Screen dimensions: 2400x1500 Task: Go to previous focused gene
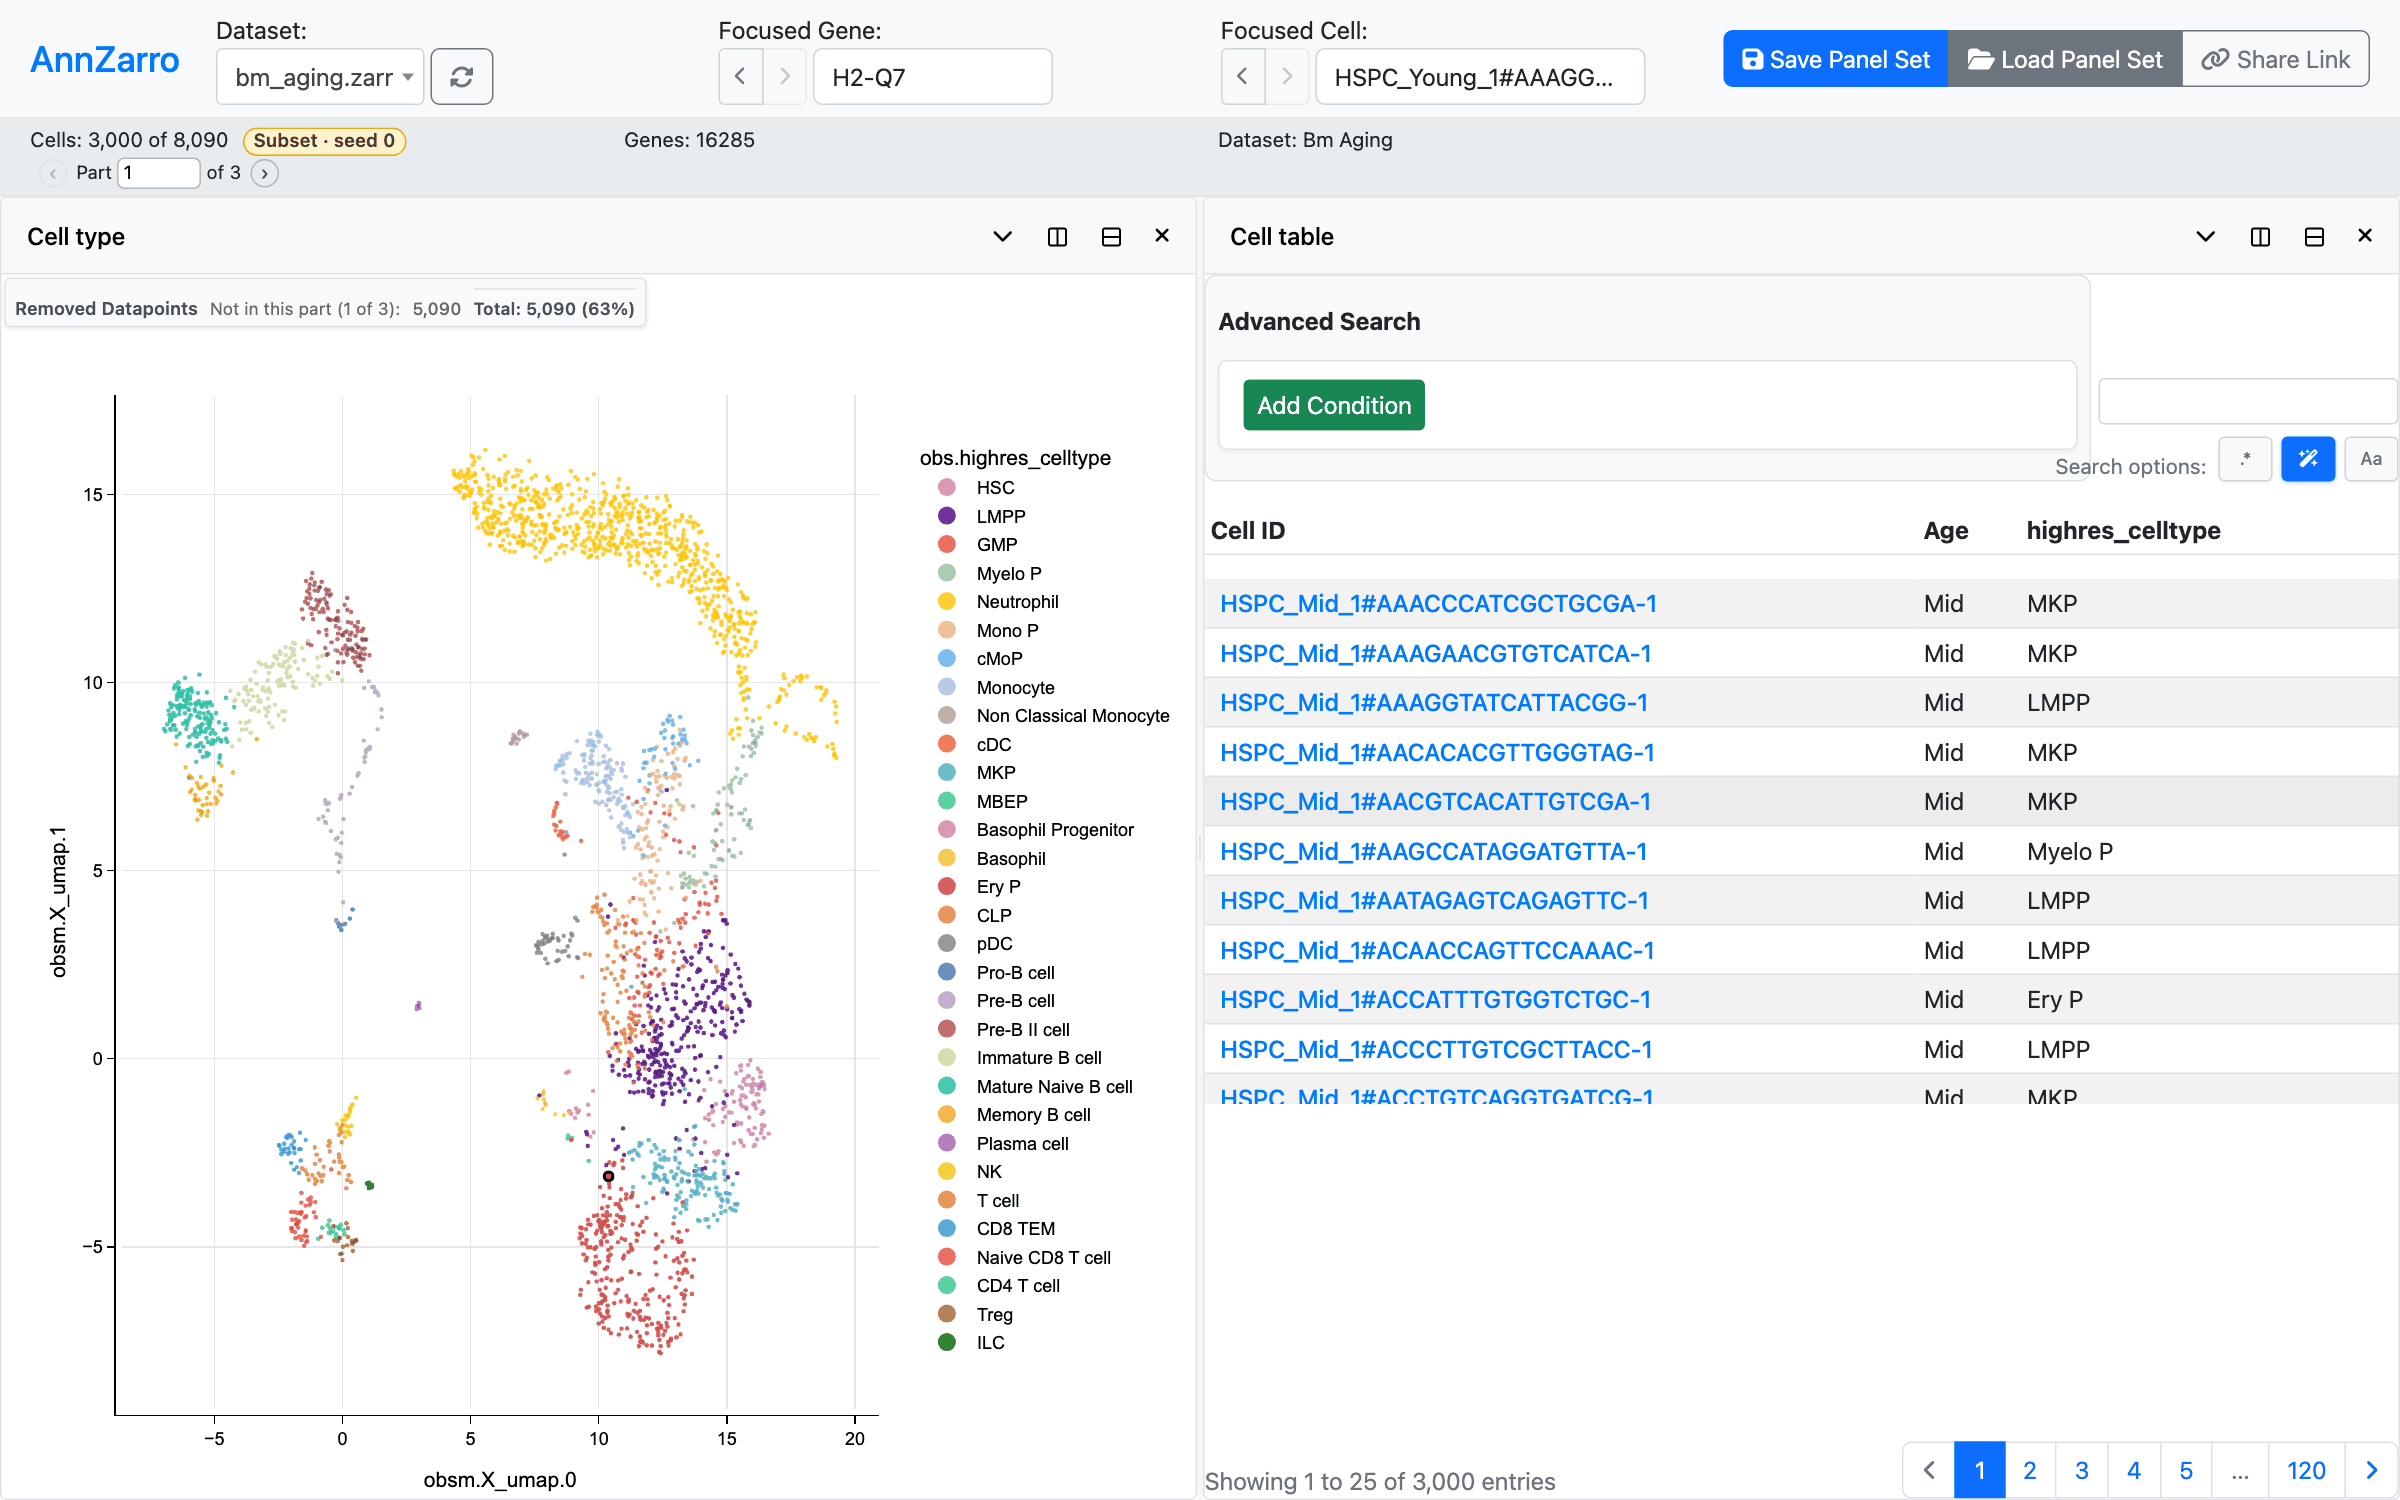pyautogui.click(x=740, y=77)
